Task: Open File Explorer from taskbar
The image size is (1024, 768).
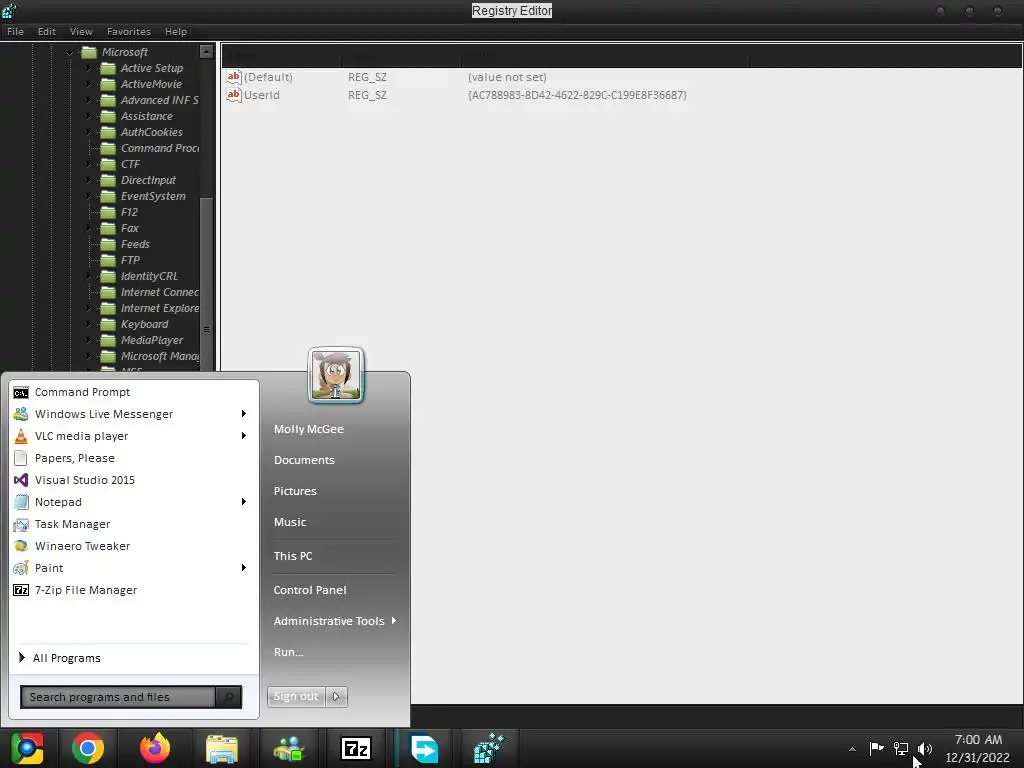Action: pyautogui.click(x=222, y=748)
